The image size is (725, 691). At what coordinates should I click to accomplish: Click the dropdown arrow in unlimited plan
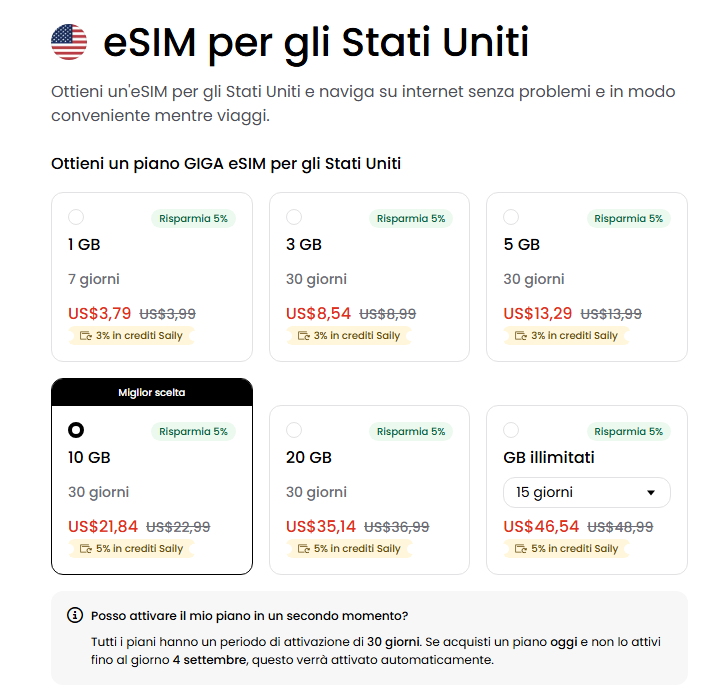coord(651,493)
